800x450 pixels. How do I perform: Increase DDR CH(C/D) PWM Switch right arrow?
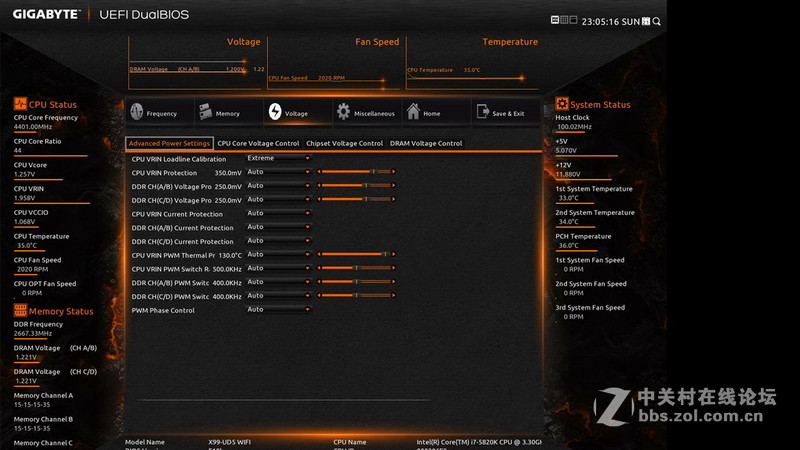(x=394, y=295)
